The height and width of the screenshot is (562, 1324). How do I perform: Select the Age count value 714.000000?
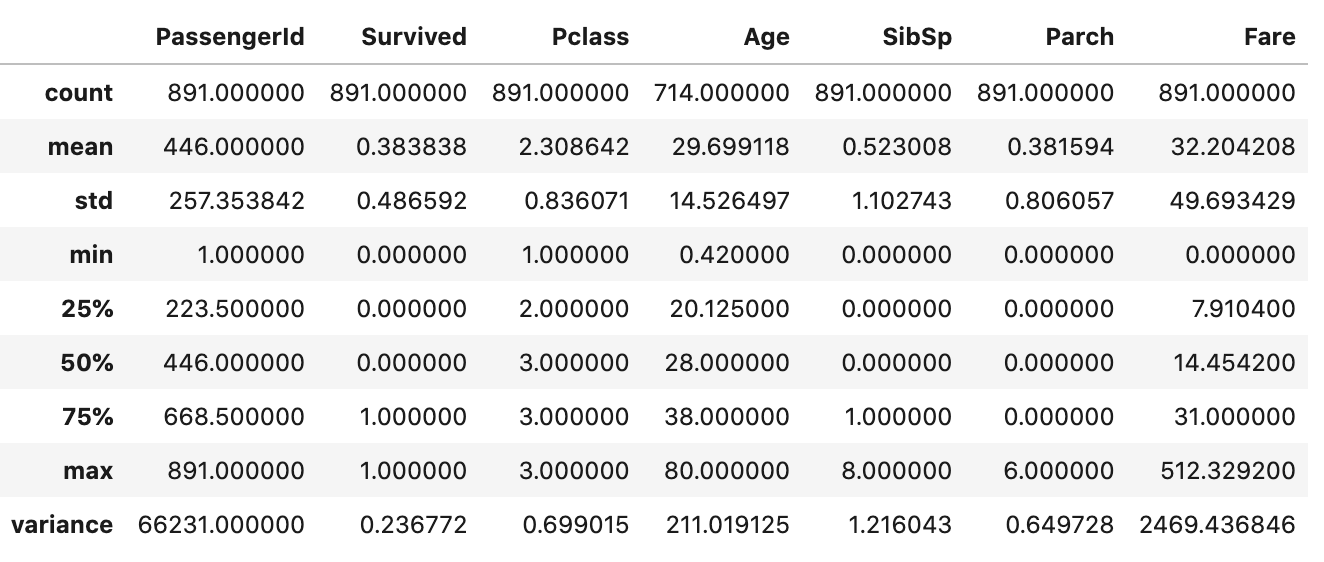[722, 93]
